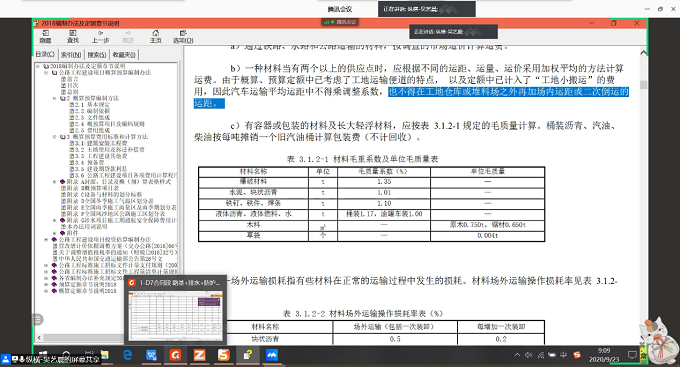The image size is (680, 367).
Task: Click the 前进 (Forward) toolbar icon
Action: [128, 36]
